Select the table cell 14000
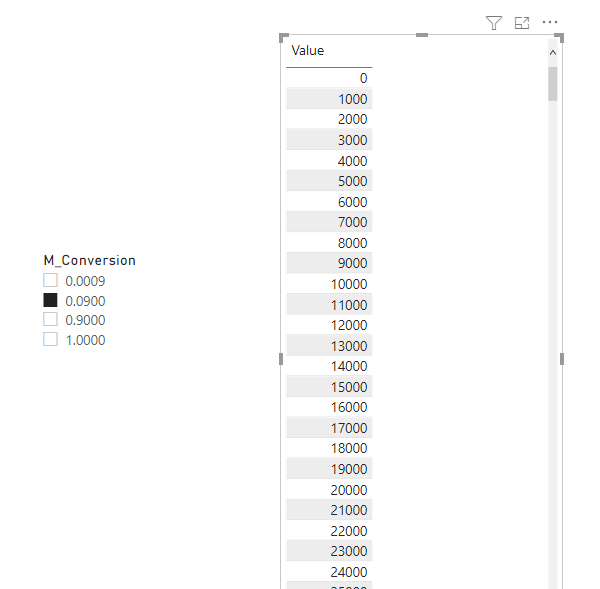The width and height of the screenshot is (600, 589). 329,366
